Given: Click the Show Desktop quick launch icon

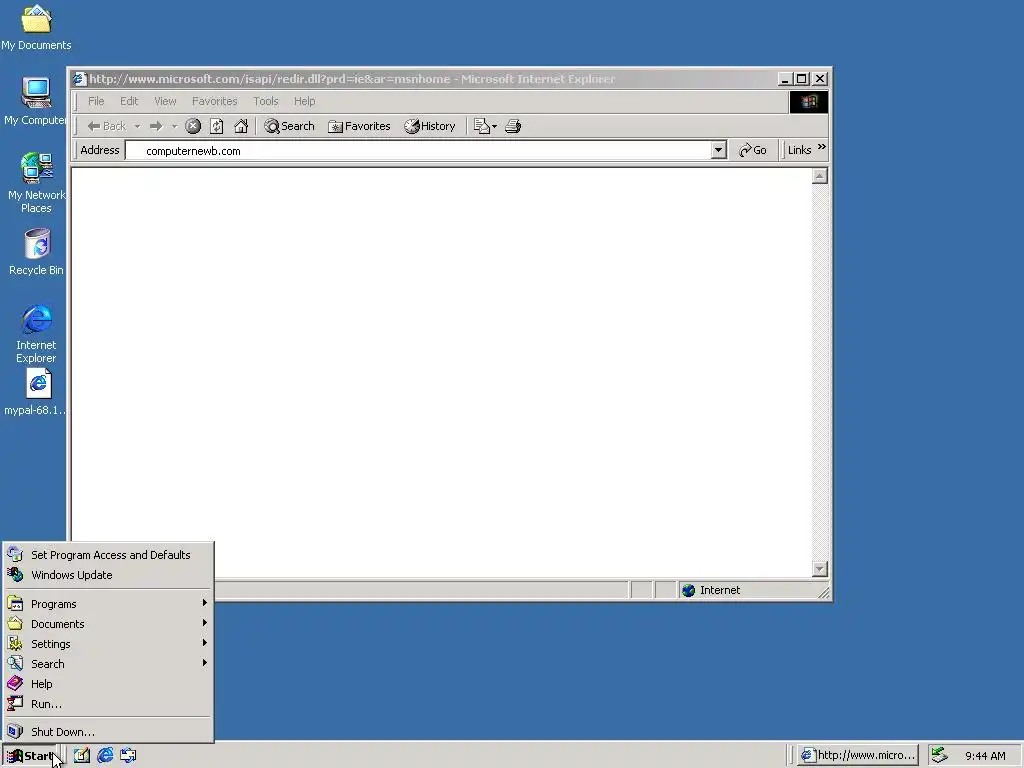Looking at the screenshot, I should tap(82, 756).
